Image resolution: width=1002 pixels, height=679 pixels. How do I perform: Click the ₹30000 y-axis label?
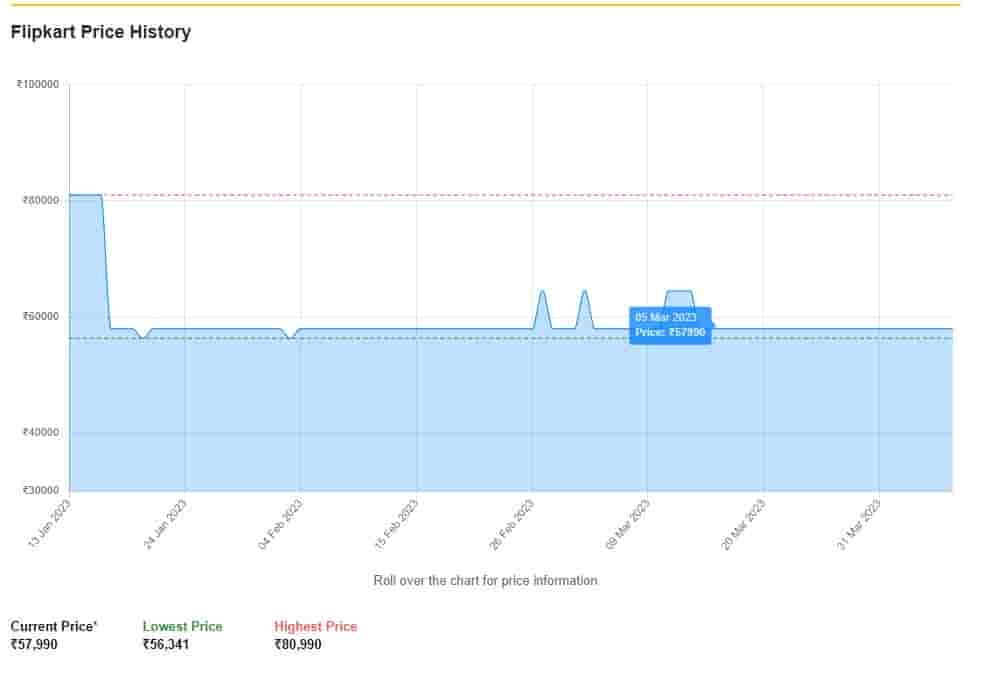(41, 491)
